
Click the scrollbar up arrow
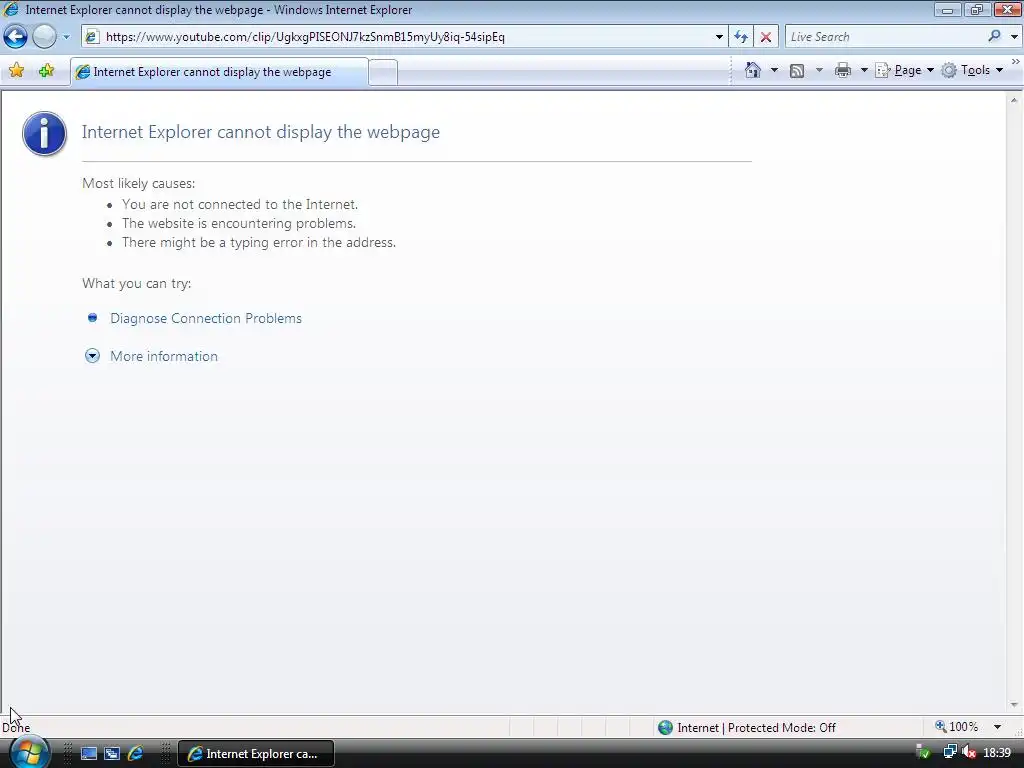tap(1014, 100)
